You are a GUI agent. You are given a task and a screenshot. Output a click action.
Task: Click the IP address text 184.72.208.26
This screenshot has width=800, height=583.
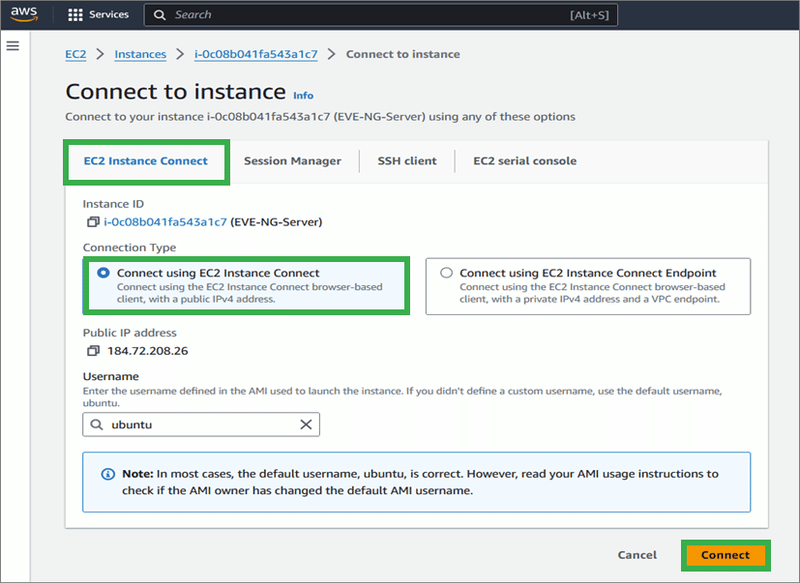[147, 351]
